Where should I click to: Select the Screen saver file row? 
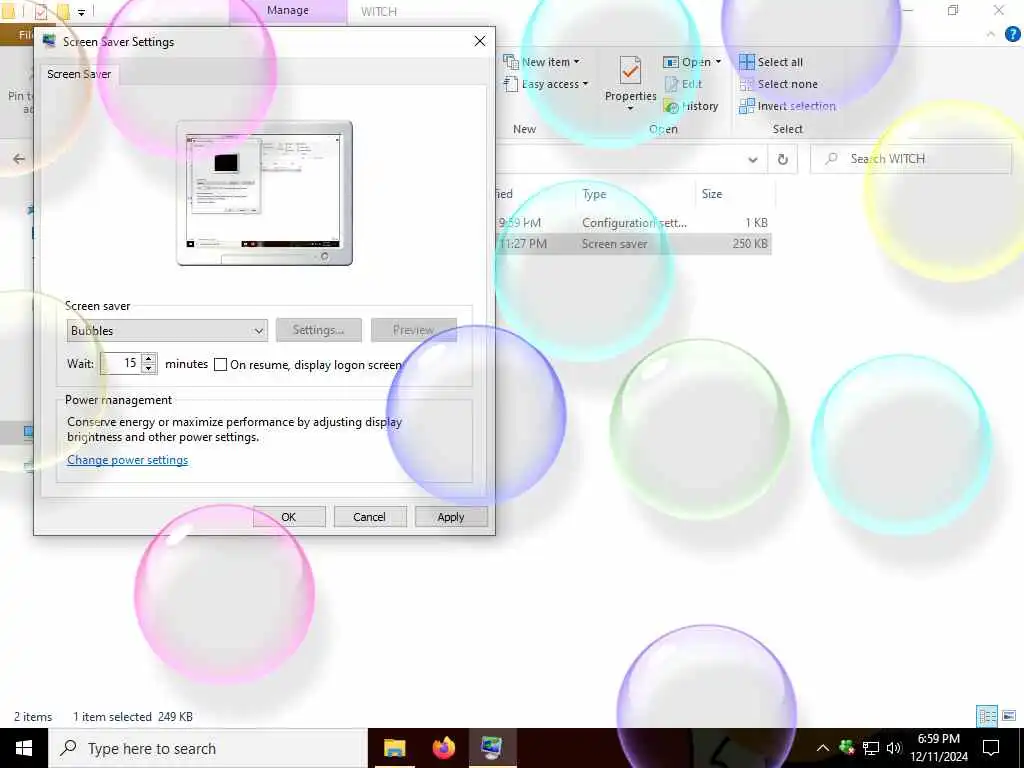[633, 244]
